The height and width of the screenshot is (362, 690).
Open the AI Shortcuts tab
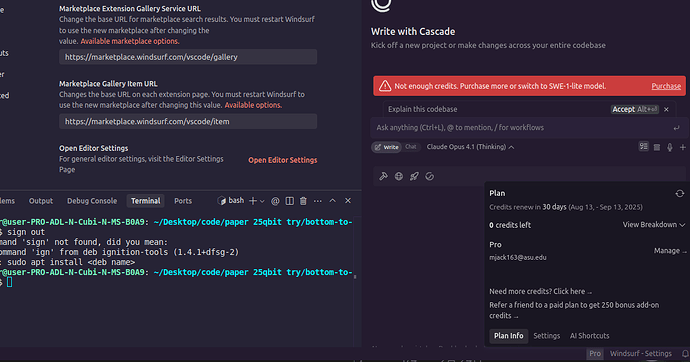click(x=589, y=336)
